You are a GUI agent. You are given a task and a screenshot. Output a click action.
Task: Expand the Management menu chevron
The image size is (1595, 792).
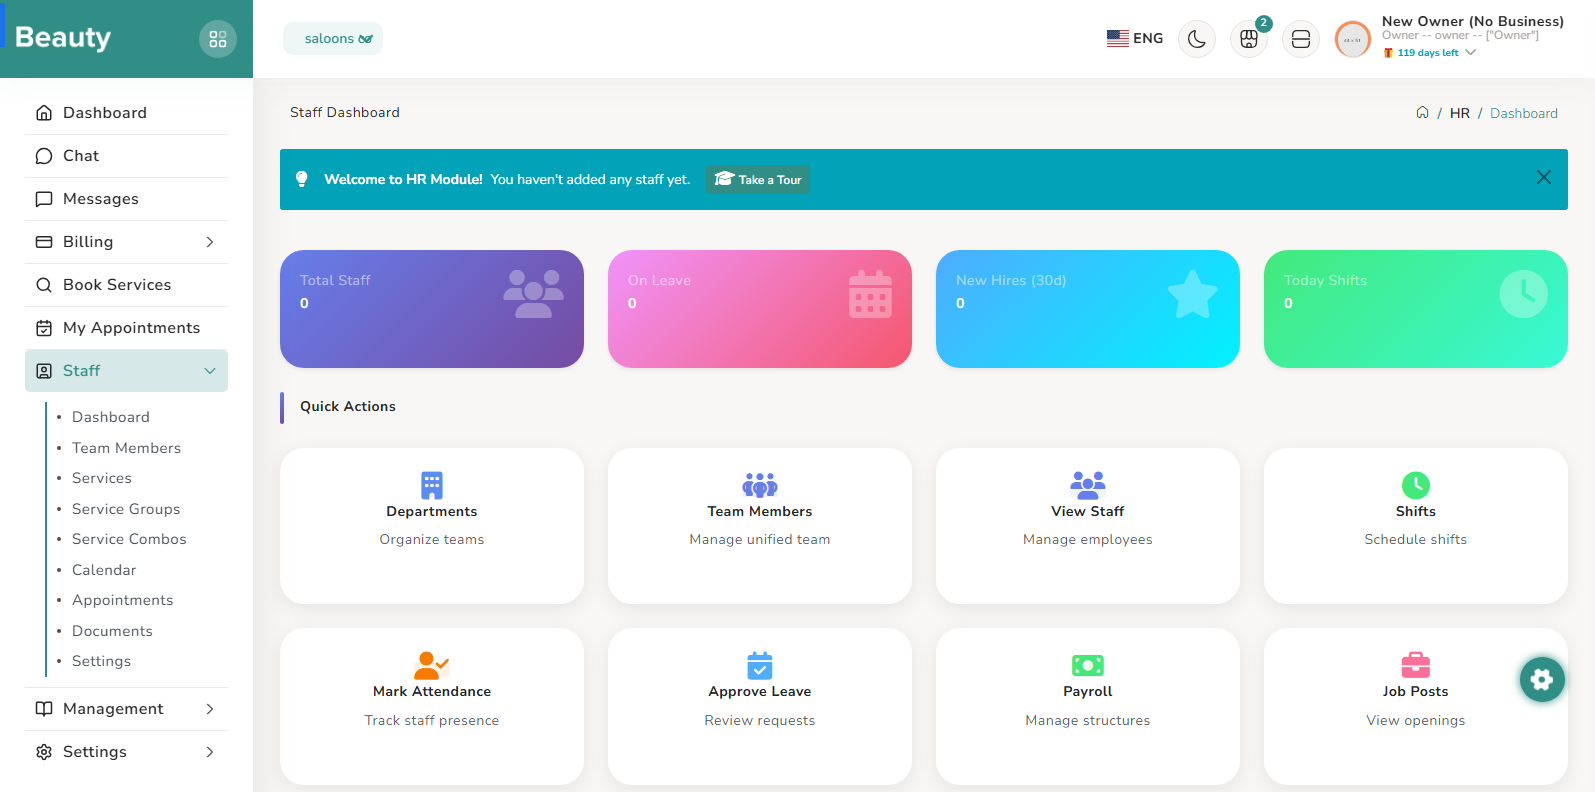(x=210, y=709)
